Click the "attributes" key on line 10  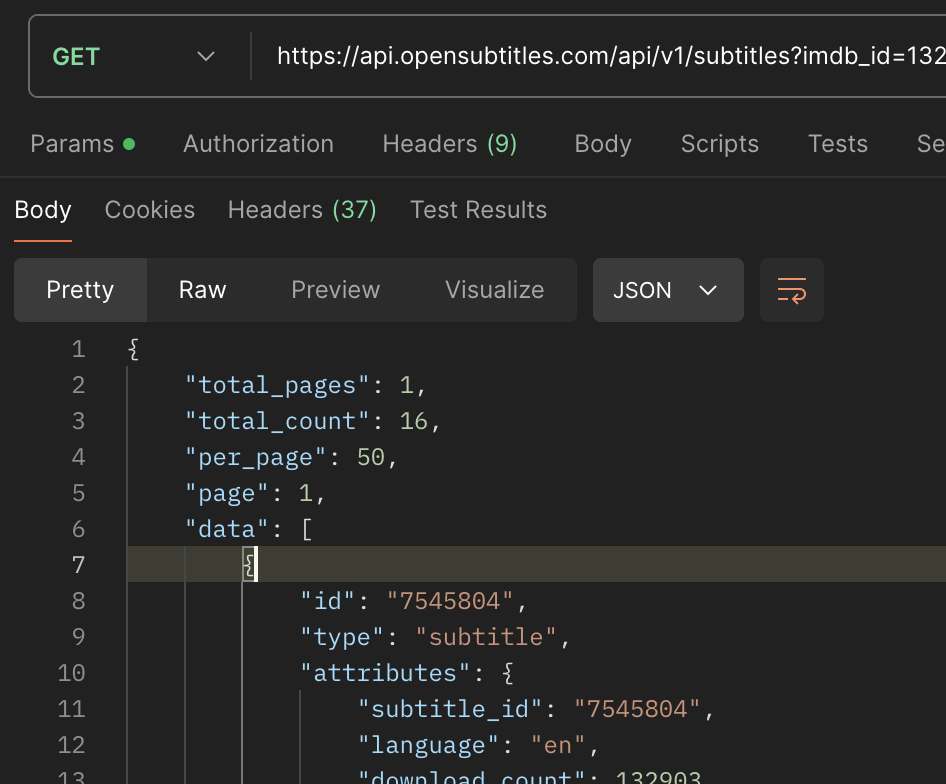385,673
